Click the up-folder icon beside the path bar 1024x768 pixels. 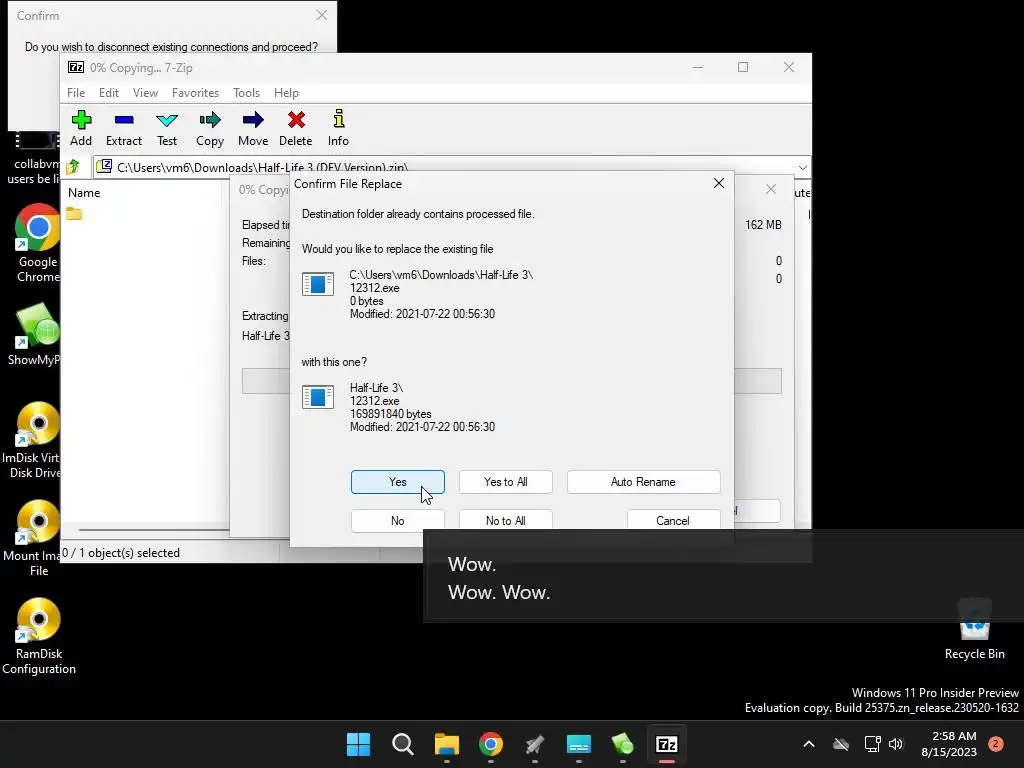point(74,167)
